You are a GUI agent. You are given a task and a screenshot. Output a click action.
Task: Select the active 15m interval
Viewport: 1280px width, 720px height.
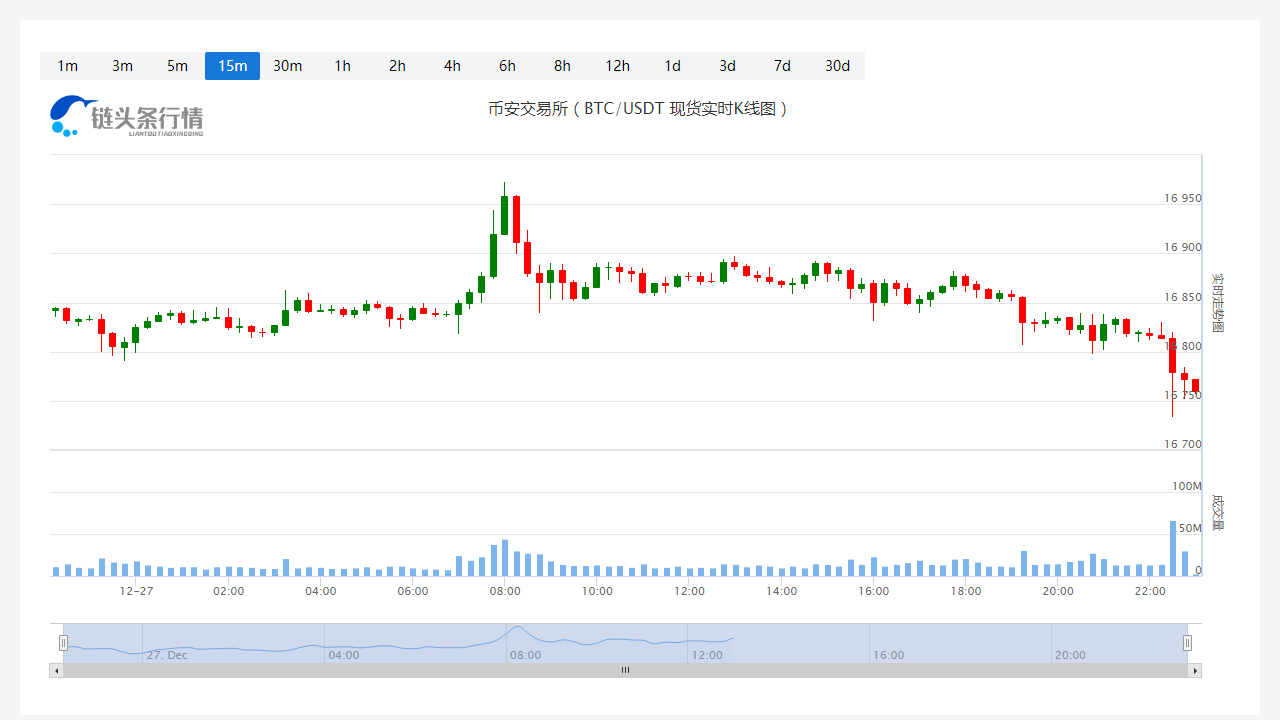tap(232, 66)
